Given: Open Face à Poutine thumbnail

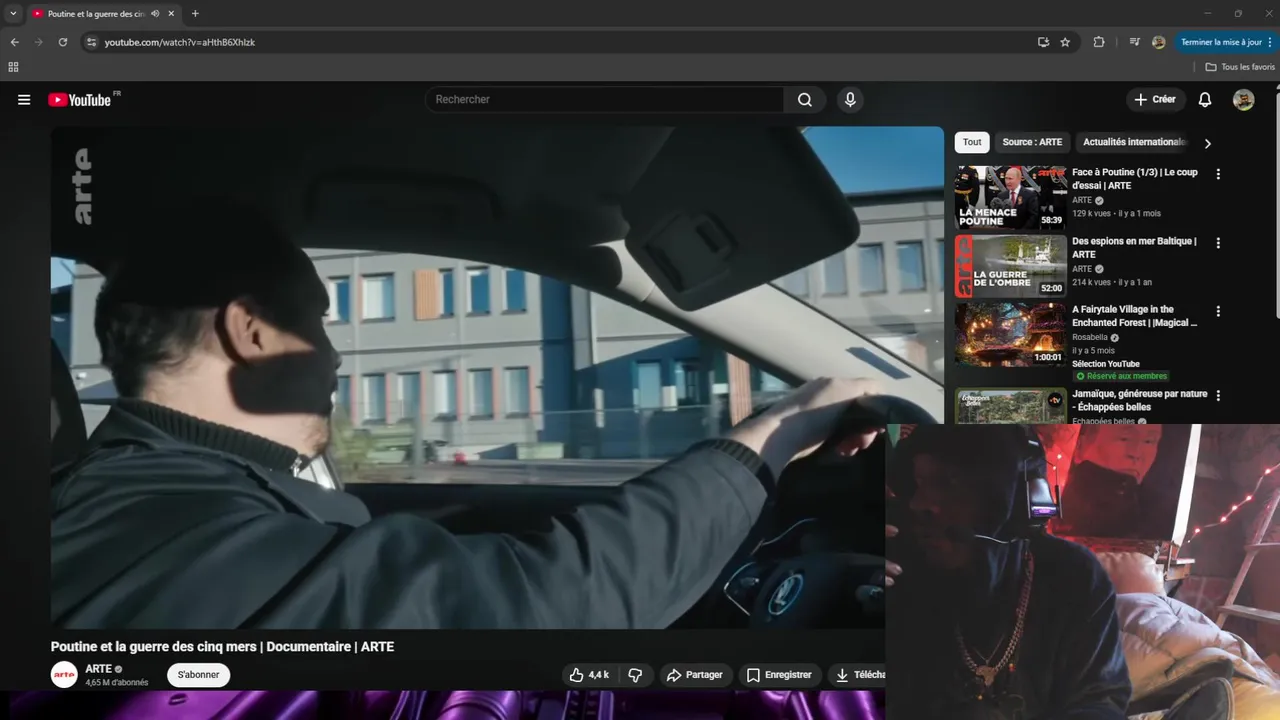Looking at the screenshot, I should (x=1010, y=197).
